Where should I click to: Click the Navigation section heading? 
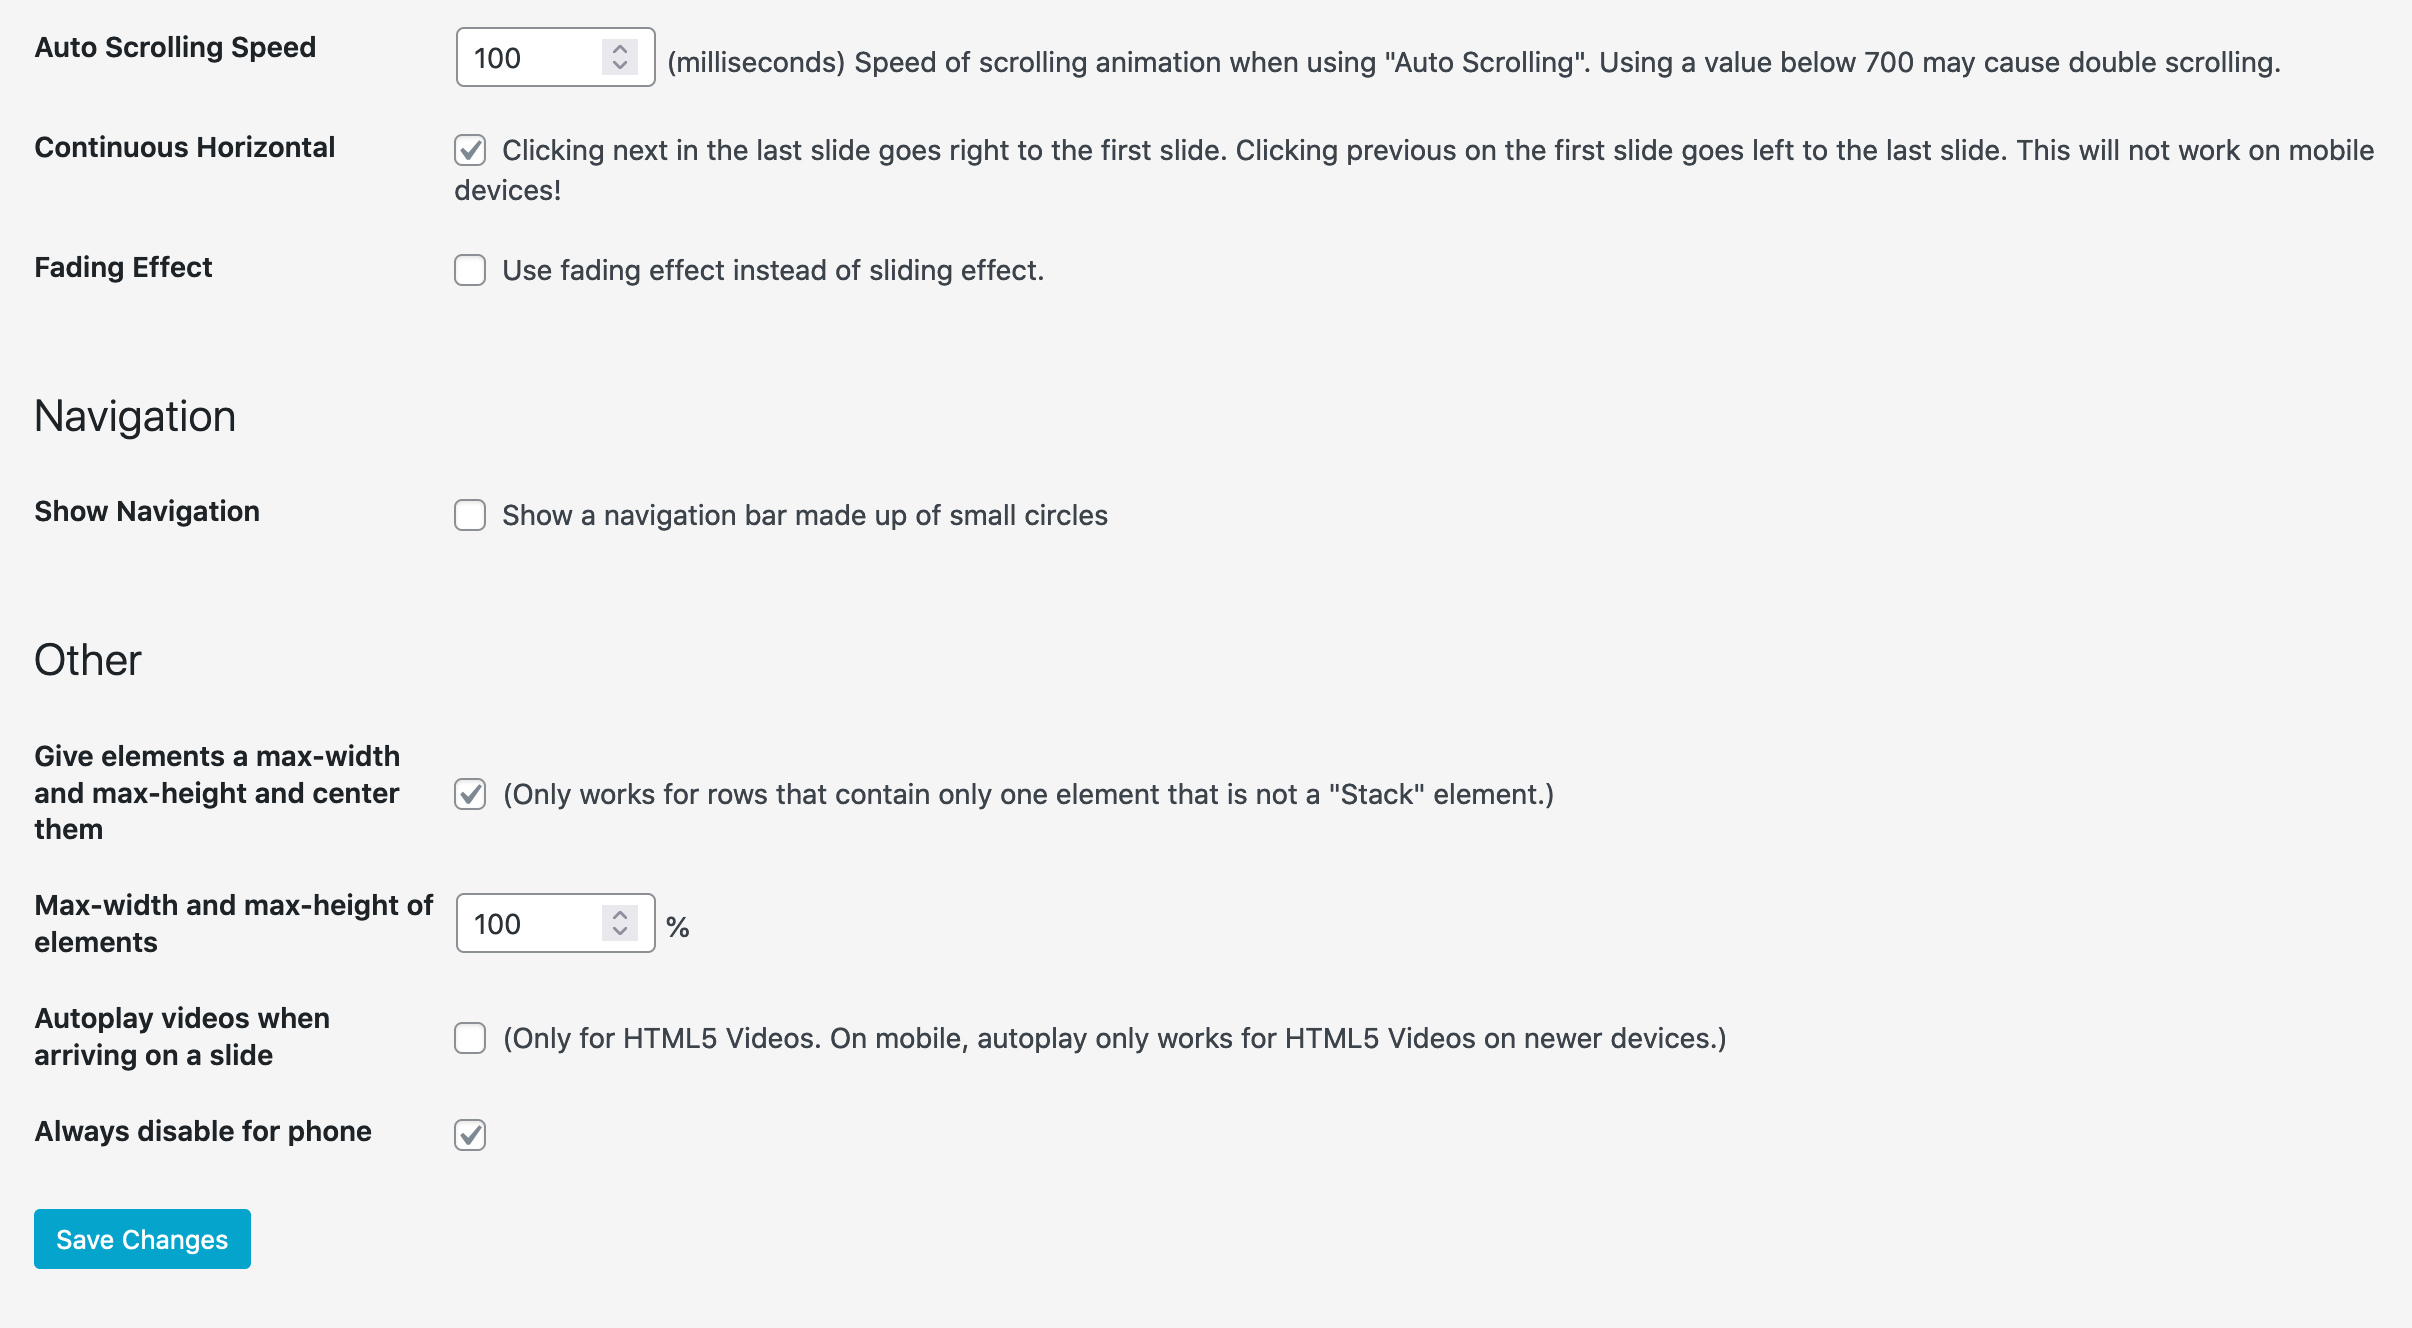coord(135,416)
